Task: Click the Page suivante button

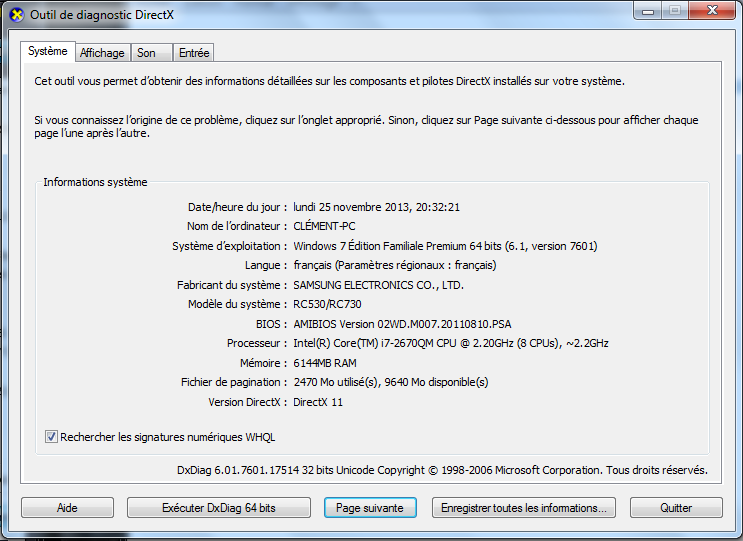Action: coord(370,508)
